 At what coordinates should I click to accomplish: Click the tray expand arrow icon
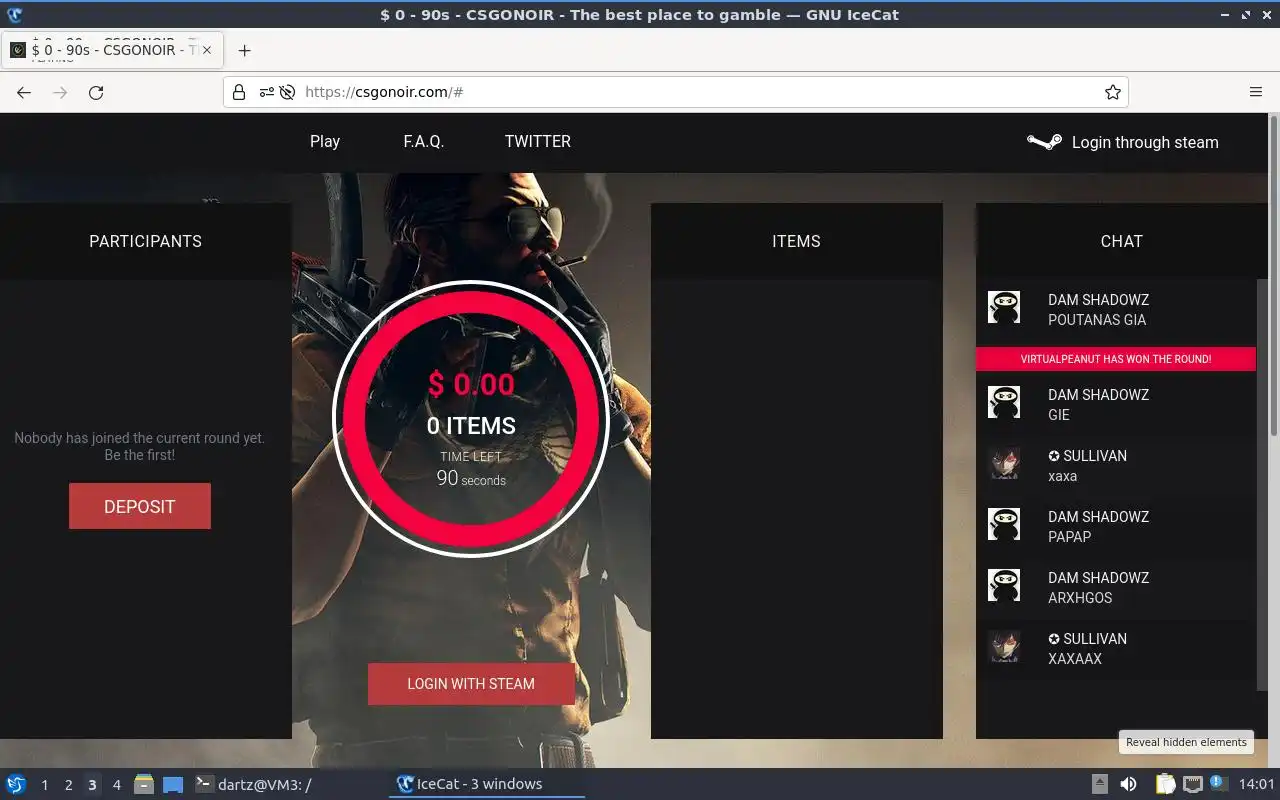pyautogui.click(x=1099, y=784)
